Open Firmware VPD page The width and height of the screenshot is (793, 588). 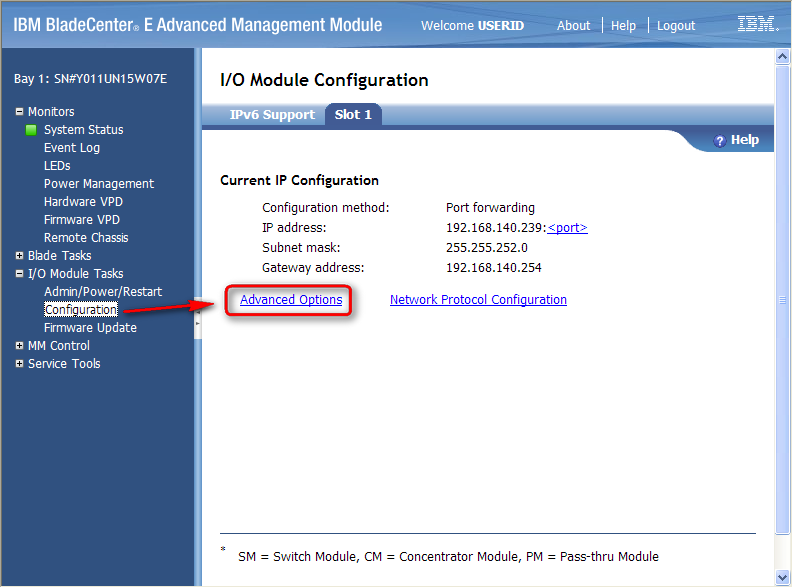[82, 220]
